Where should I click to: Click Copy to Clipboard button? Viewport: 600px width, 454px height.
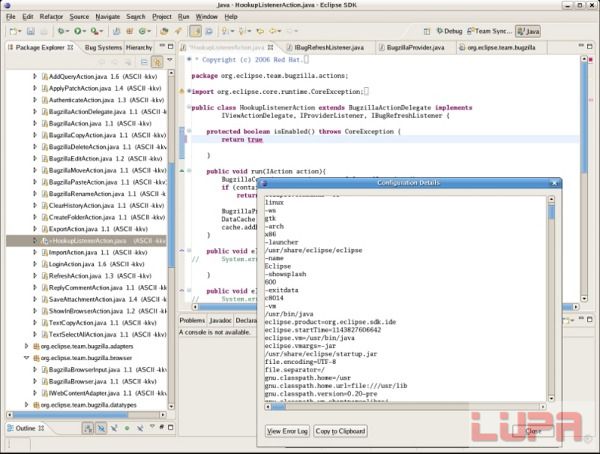(x=340, y=431)
